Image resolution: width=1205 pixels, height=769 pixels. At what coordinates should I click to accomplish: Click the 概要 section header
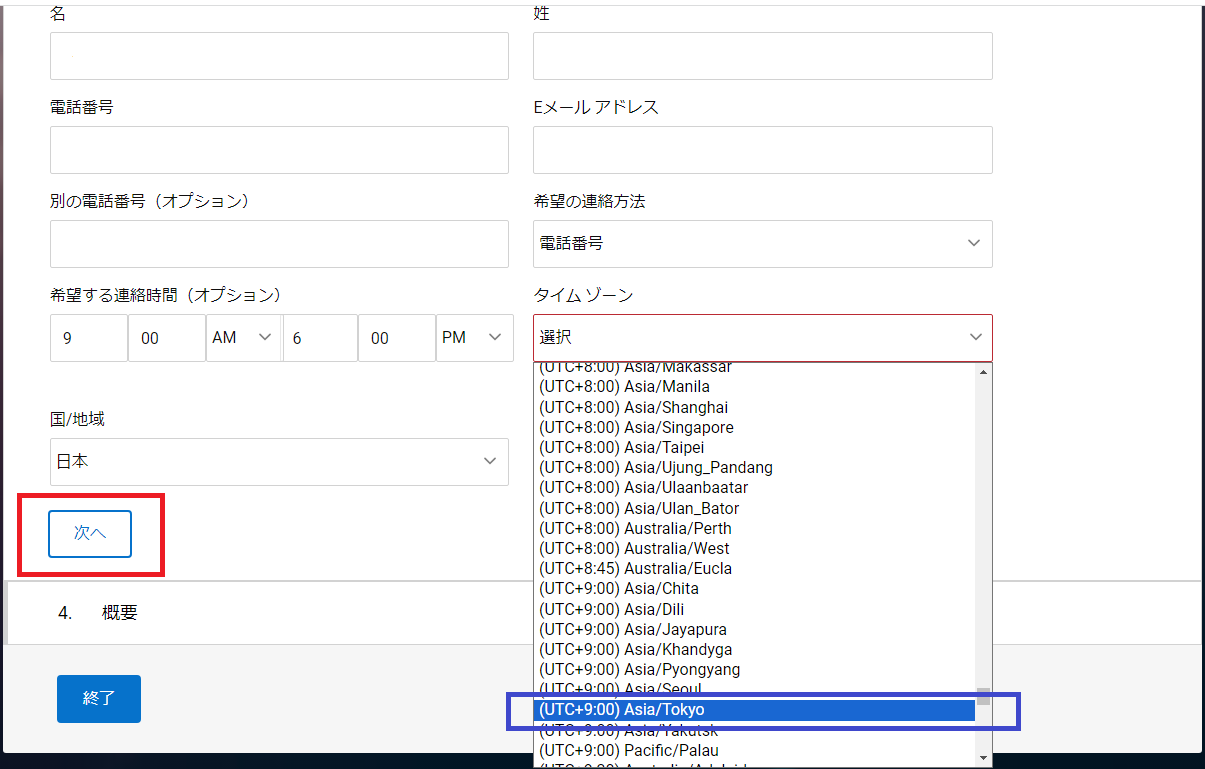point(120,612)
